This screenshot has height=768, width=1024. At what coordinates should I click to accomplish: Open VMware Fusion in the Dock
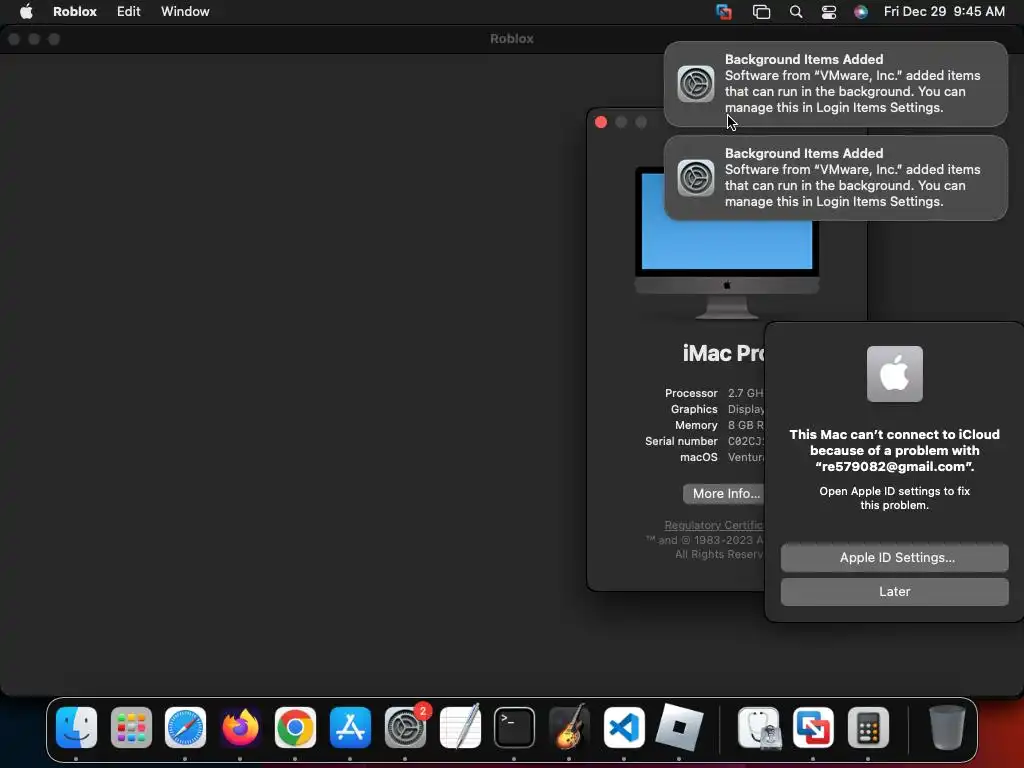[x=813, y=727]
